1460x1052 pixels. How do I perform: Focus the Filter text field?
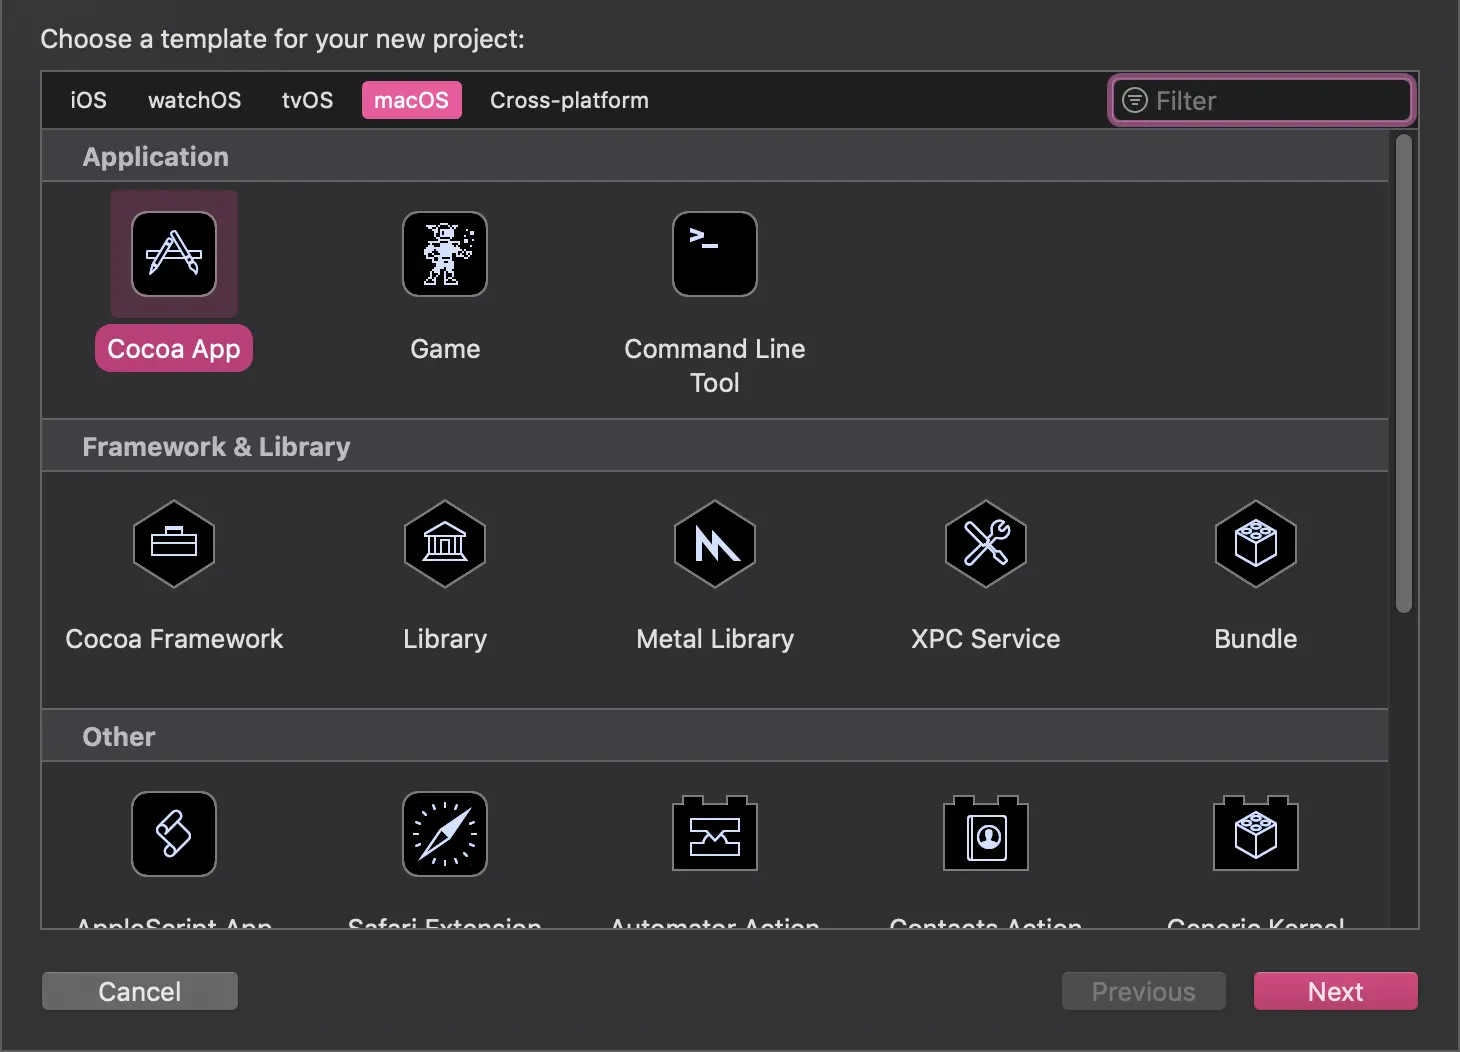(x=1262, y=100)
